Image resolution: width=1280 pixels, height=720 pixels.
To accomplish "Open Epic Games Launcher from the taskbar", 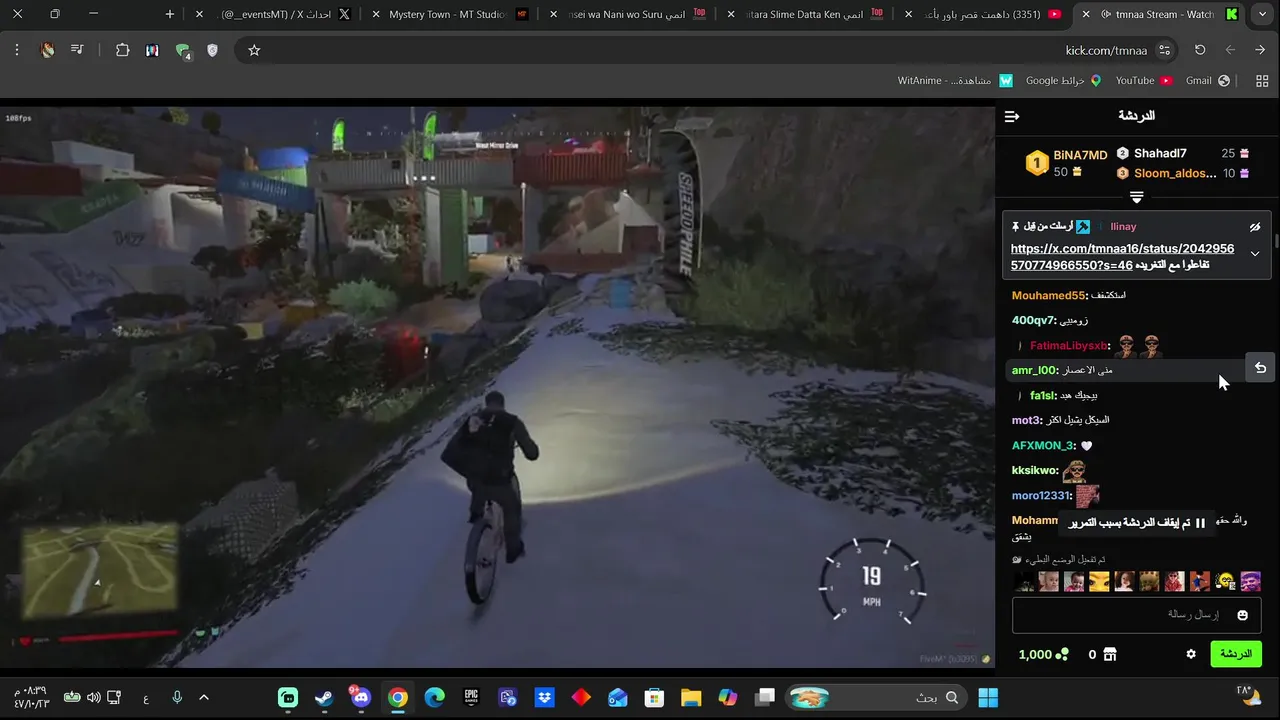I will click(x=471, y=697).
